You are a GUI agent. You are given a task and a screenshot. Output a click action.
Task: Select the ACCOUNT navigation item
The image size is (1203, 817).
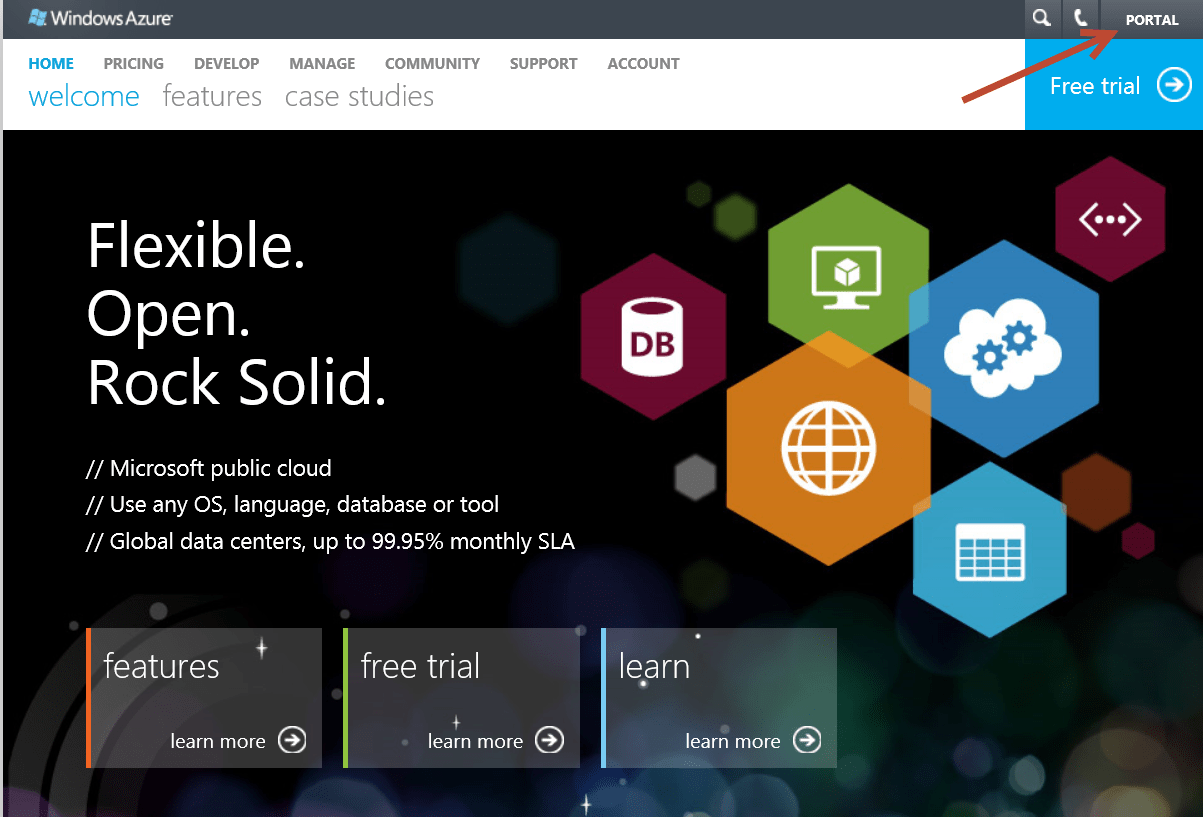pyautogui.click(x=643, y=63)
